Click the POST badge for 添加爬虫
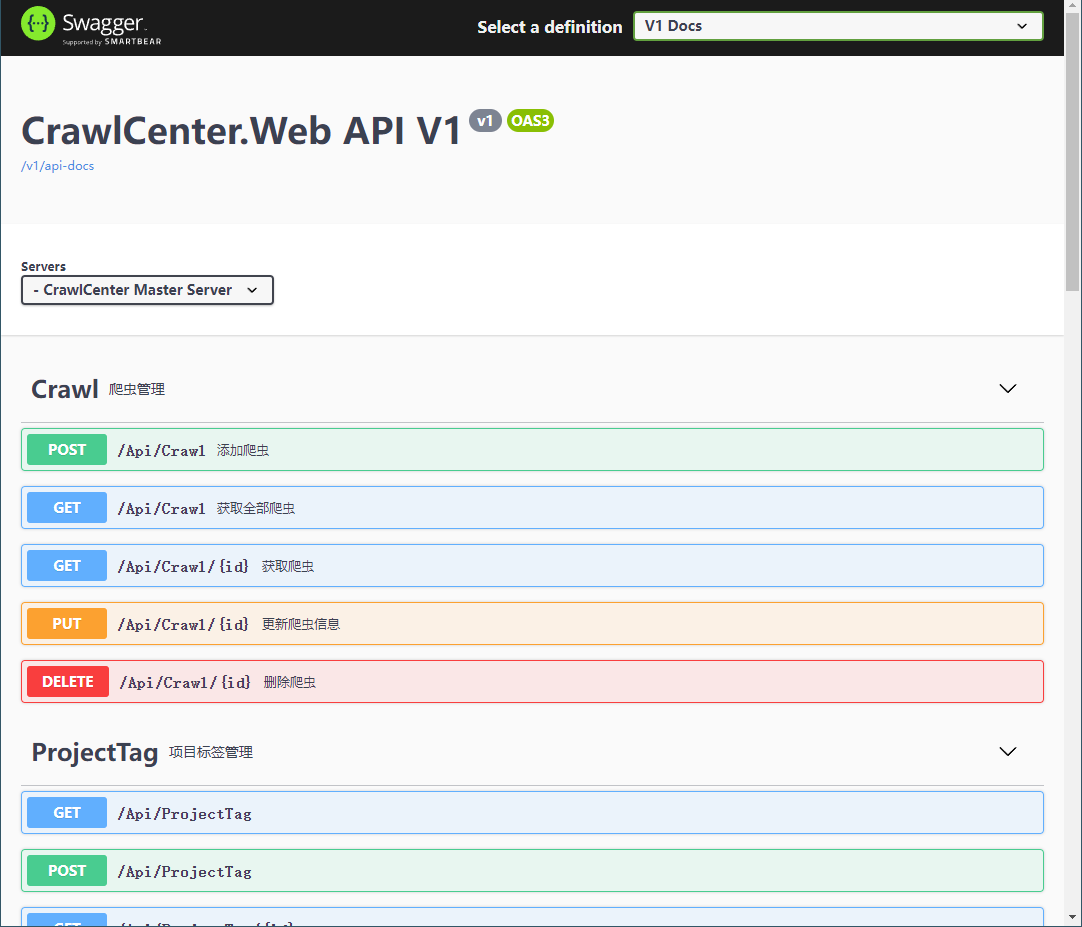 coord(67,450)
